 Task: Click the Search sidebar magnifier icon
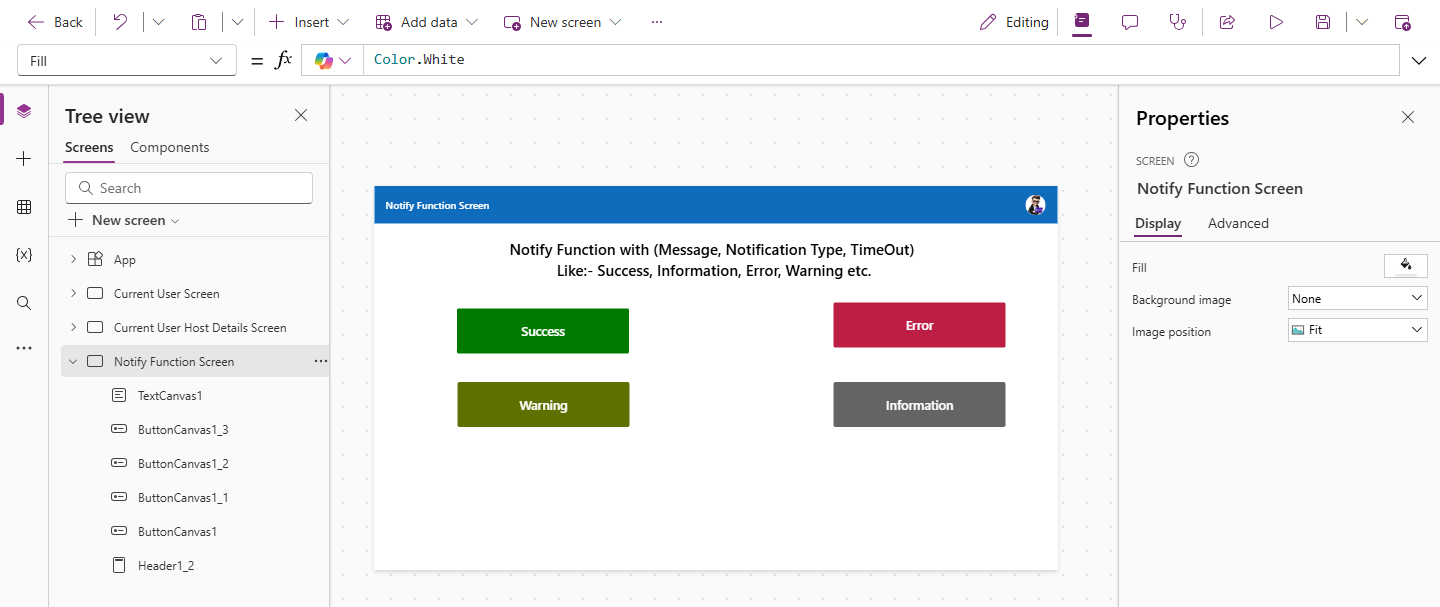click(24, 303)
